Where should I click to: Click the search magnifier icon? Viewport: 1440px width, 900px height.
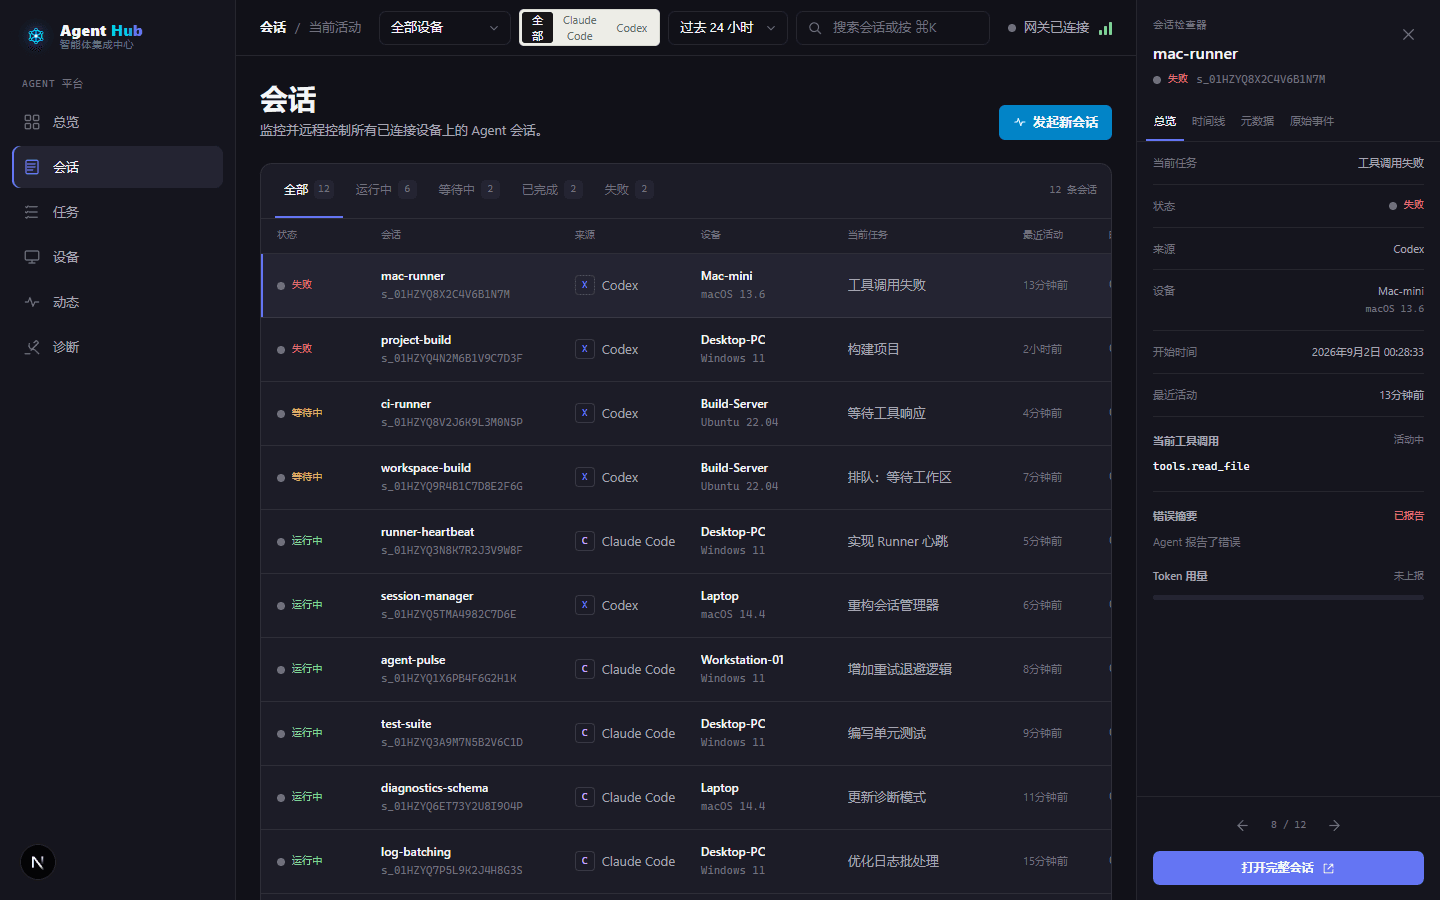click(815, 28)
